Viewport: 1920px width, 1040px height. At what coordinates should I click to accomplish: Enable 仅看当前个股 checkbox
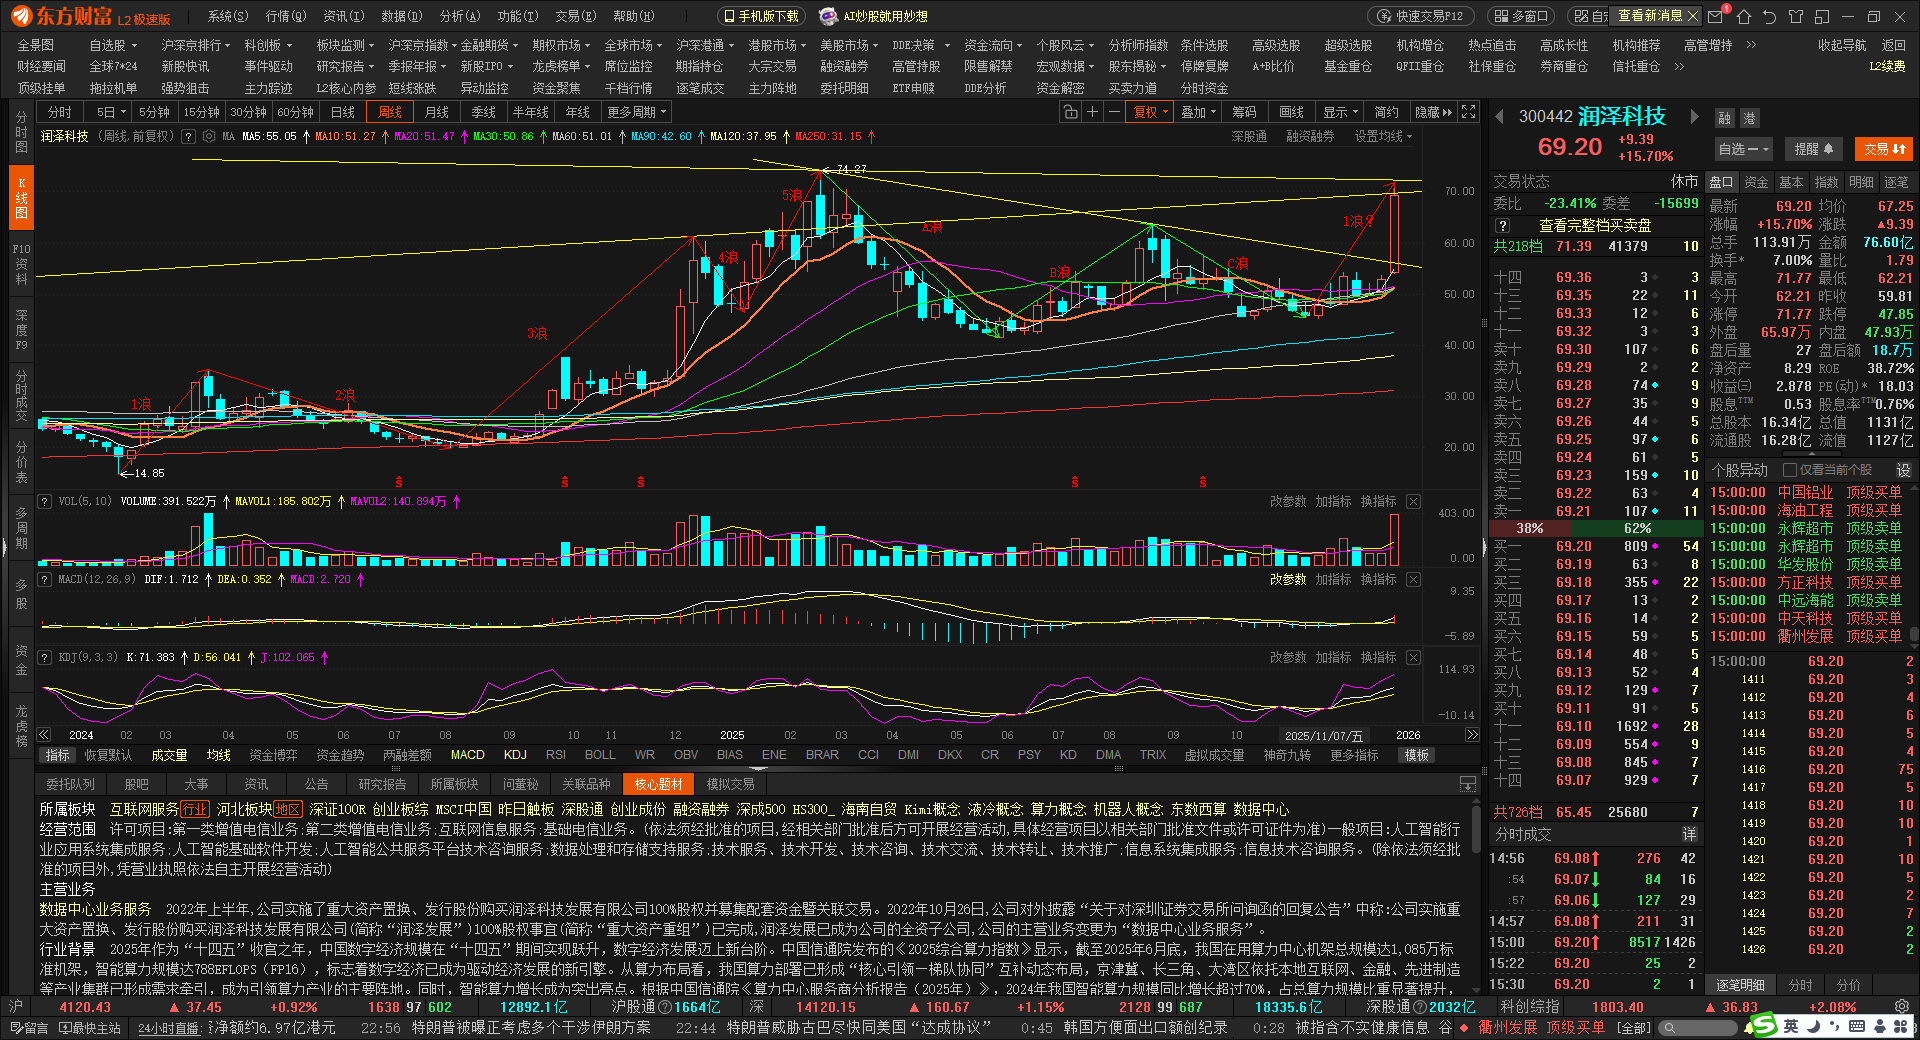point(1790,470)
